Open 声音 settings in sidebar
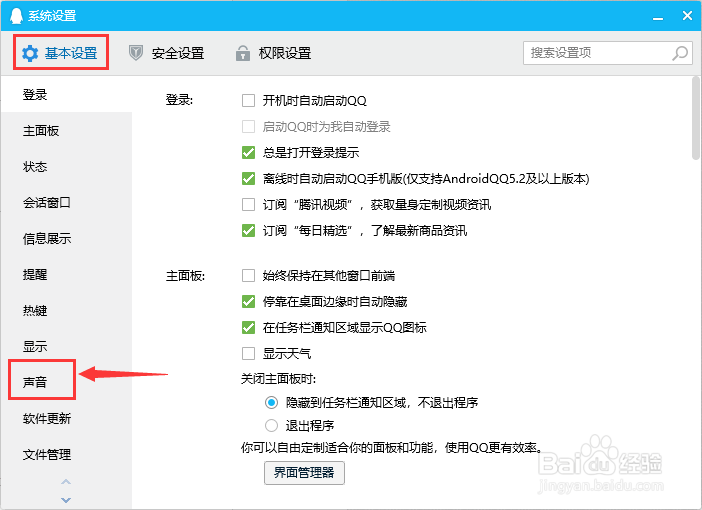This screenshot has width=702, height=510. click(x=66, y=382)
